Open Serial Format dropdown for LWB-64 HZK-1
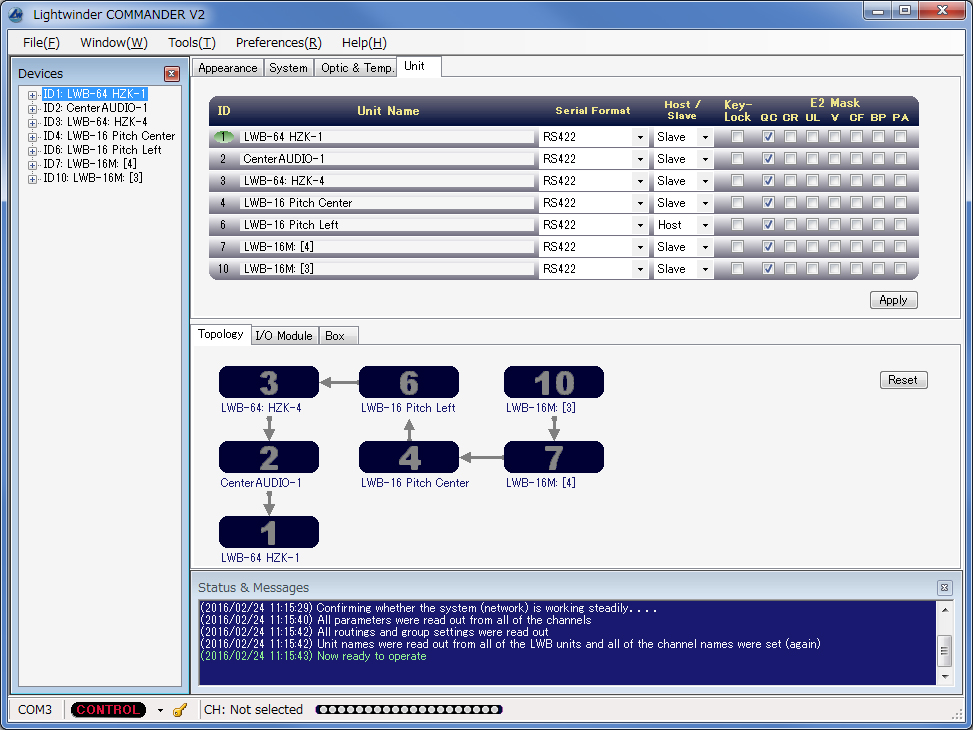This screenshot has height=730, width=973. point(640,137)
